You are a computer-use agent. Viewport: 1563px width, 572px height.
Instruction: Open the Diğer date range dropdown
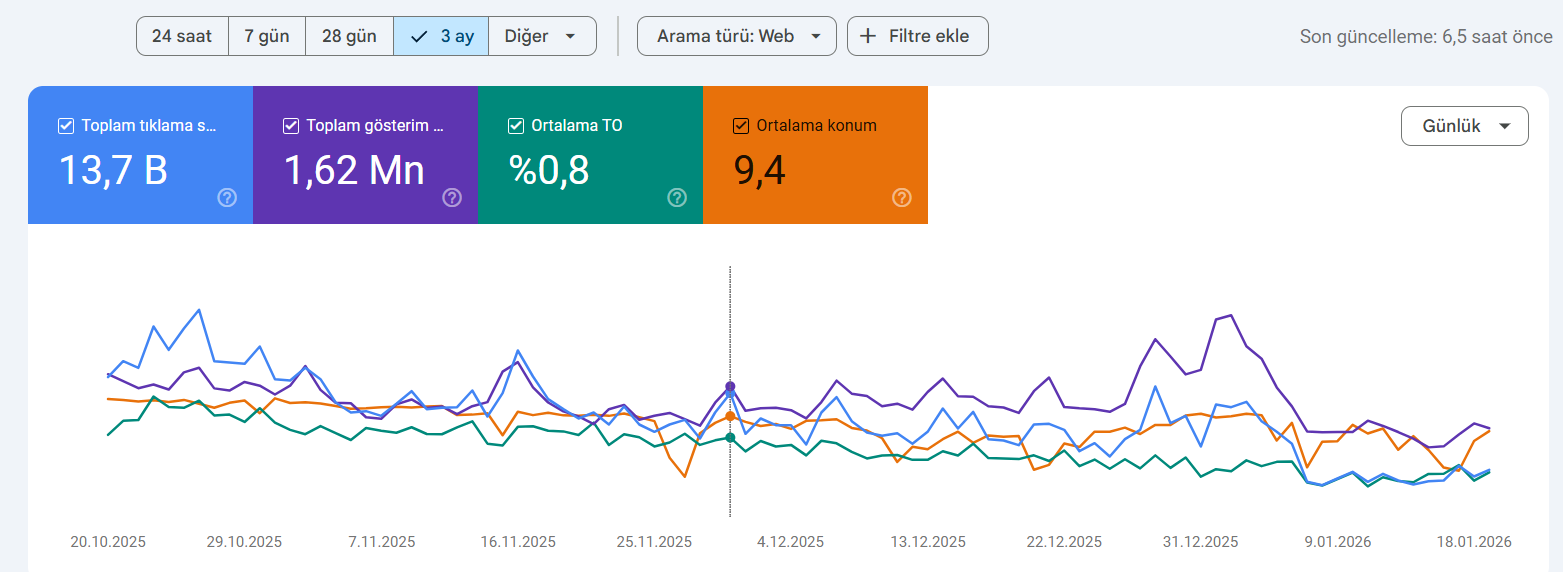point(542,36)
